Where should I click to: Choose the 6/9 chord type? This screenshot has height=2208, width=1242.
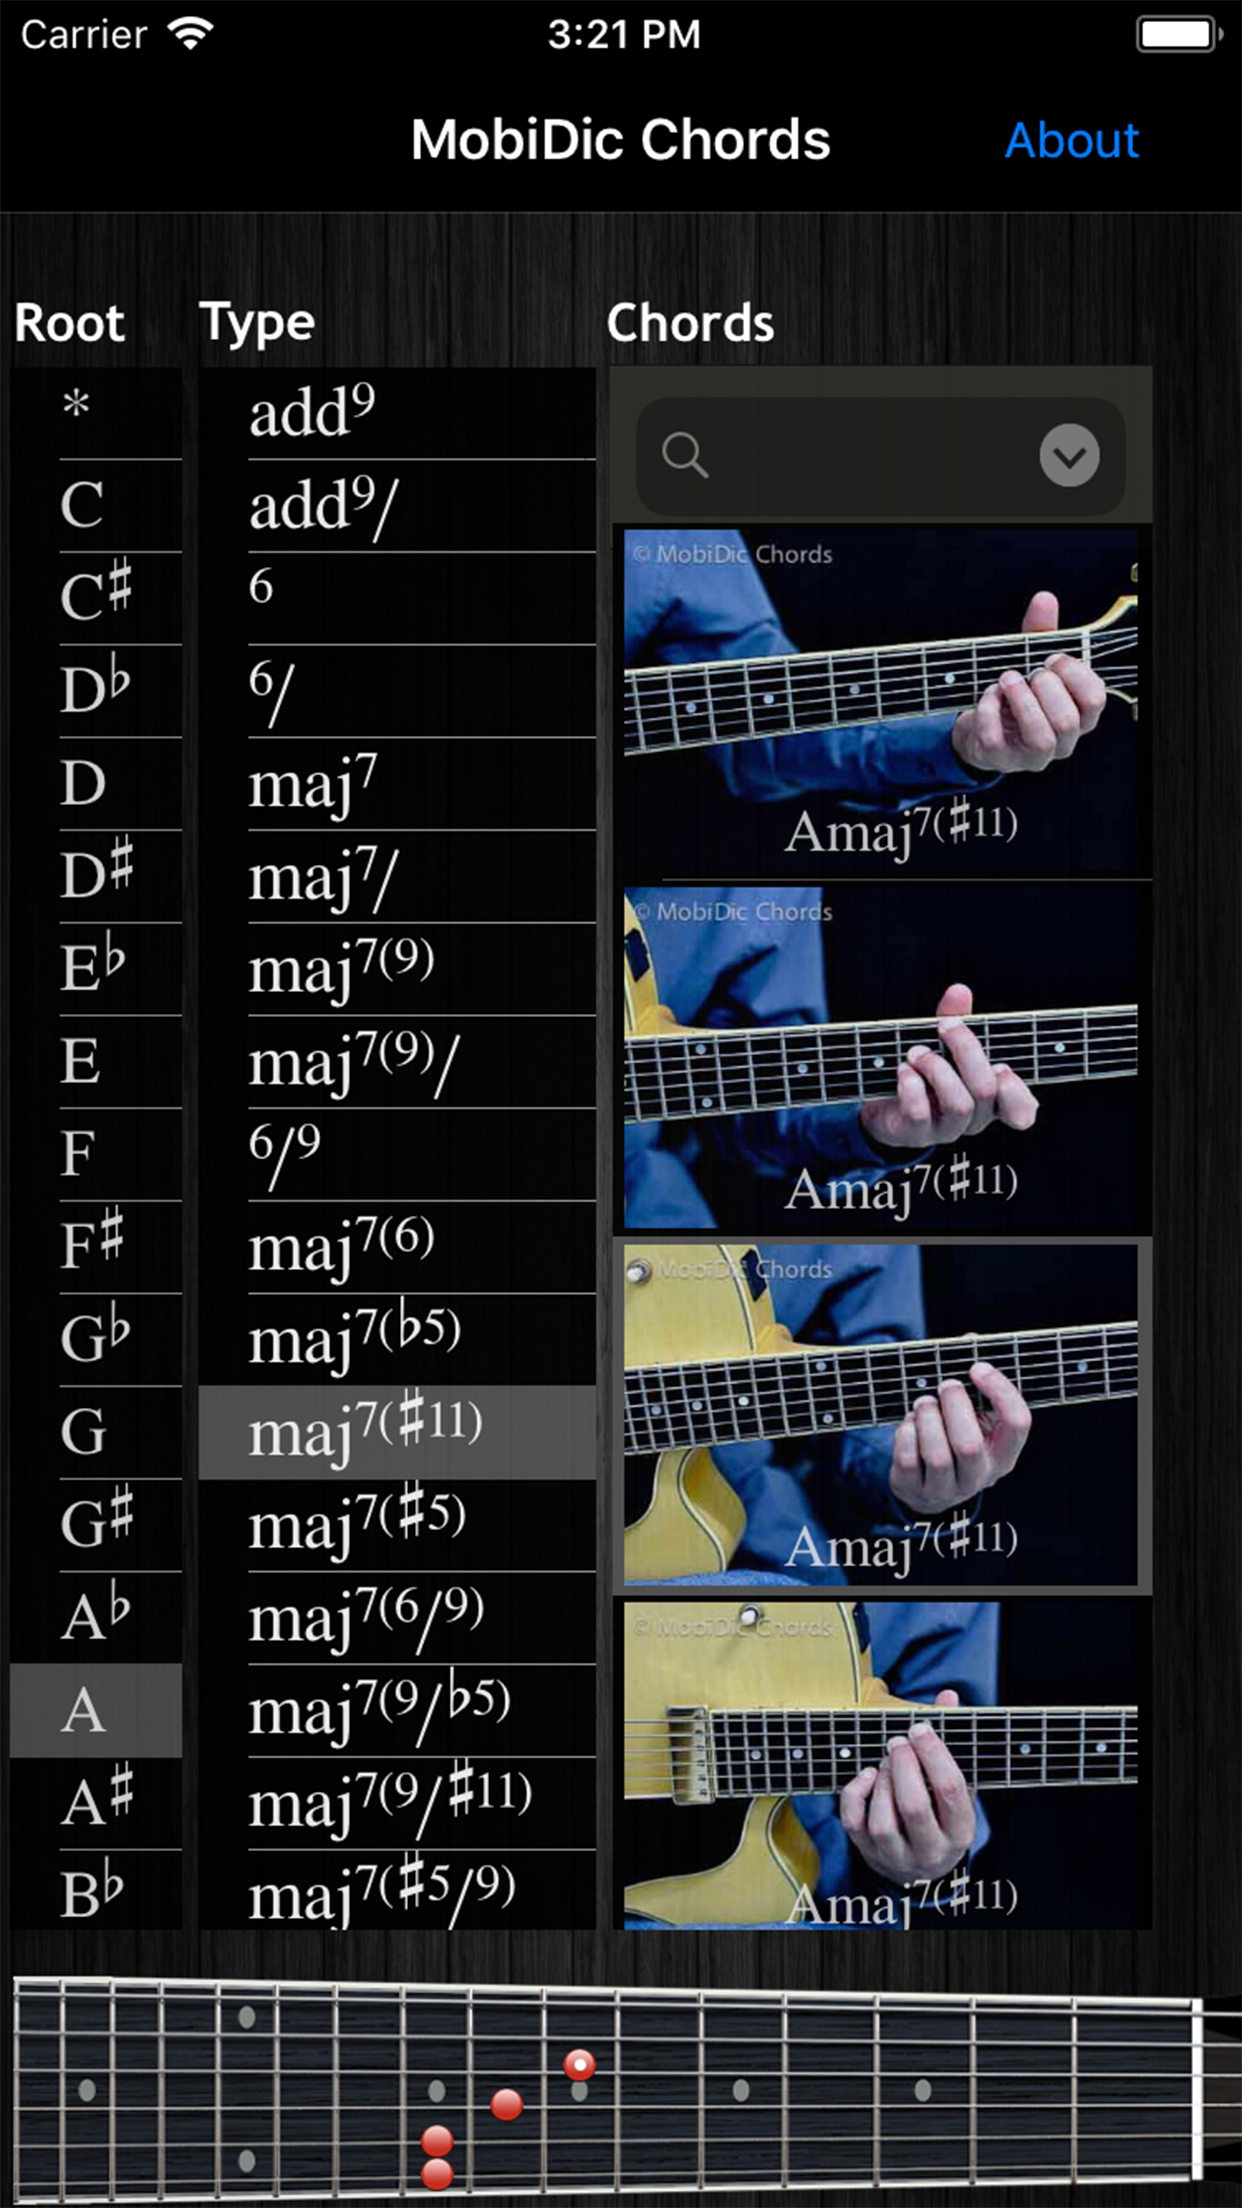(x=397, y=1154)
